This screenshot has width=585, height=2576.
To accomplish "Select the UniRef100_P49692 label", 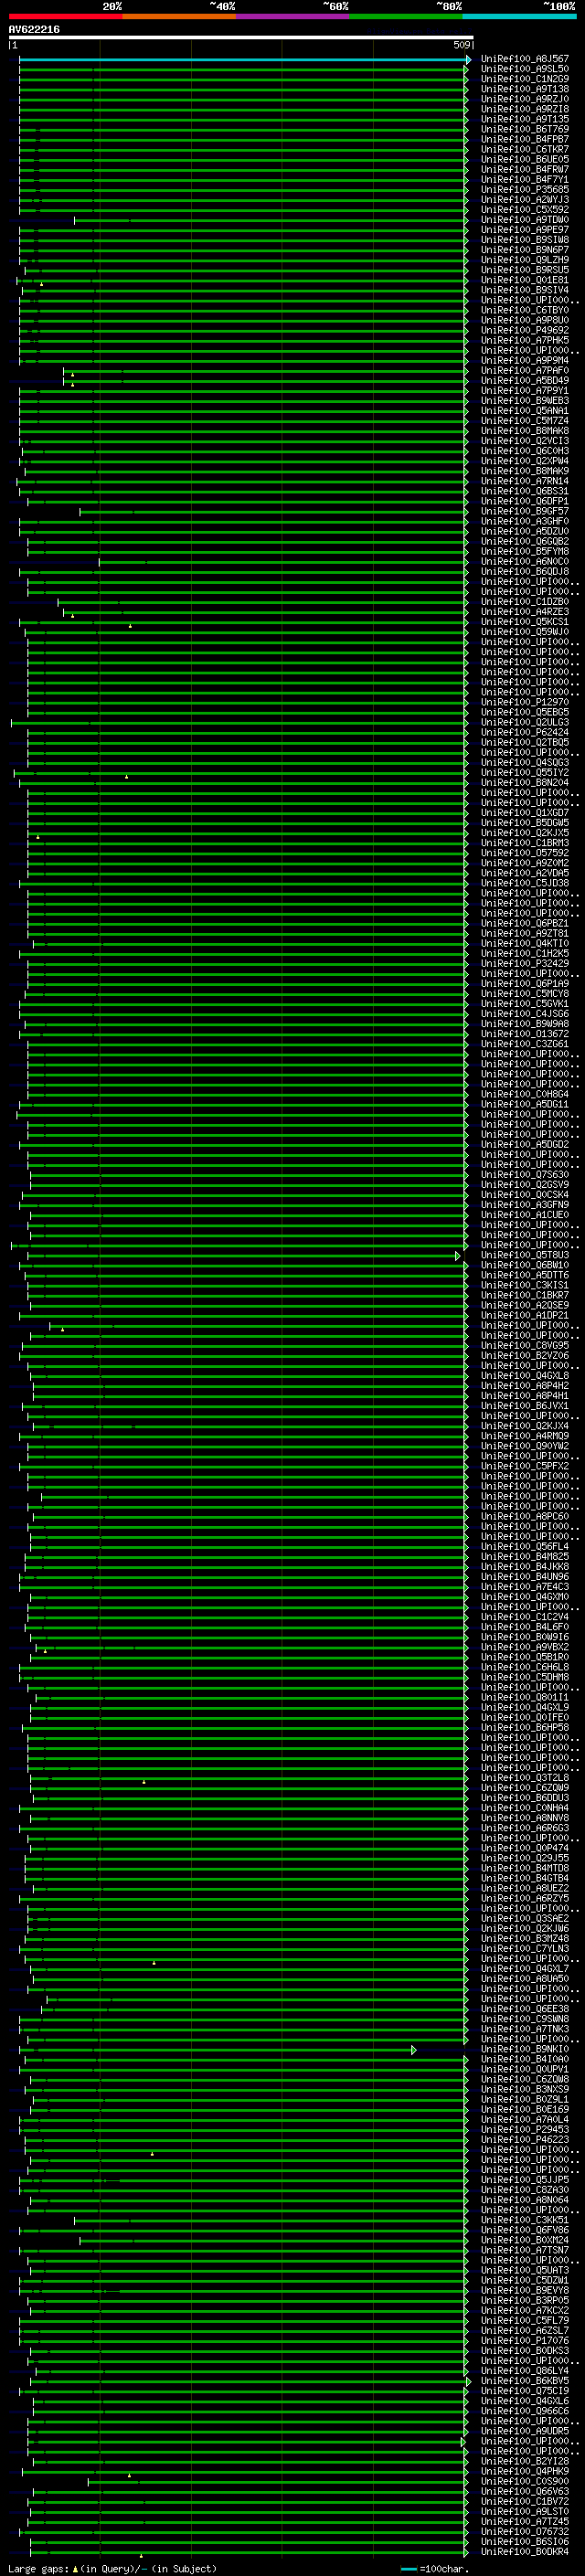I will pyautogui.click(x=524, y=330).
